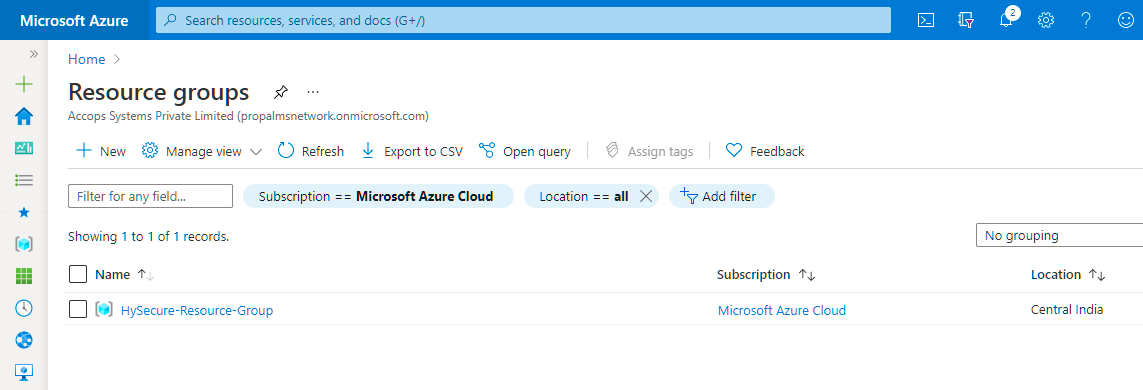Open Virtual machines monitor icon in sidebar

[24, 372]
